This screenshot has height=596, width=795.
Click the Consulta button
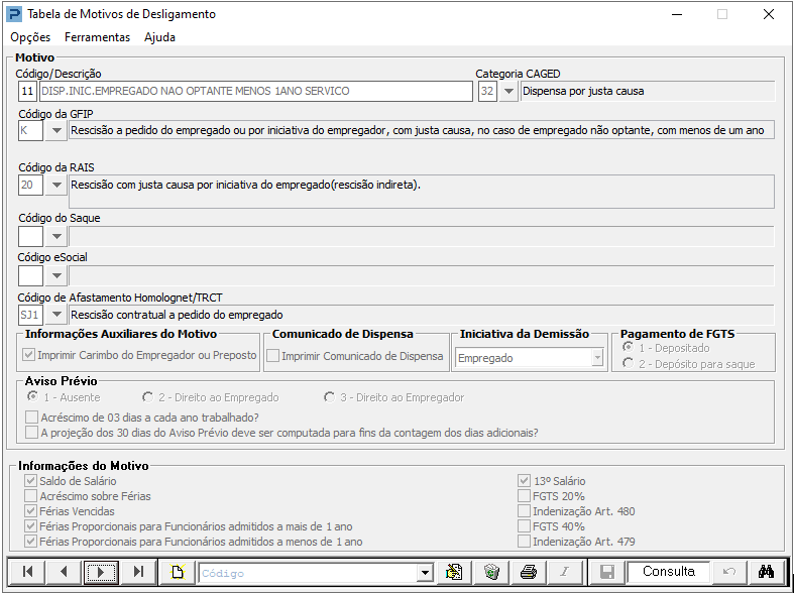tap(668, 572)
